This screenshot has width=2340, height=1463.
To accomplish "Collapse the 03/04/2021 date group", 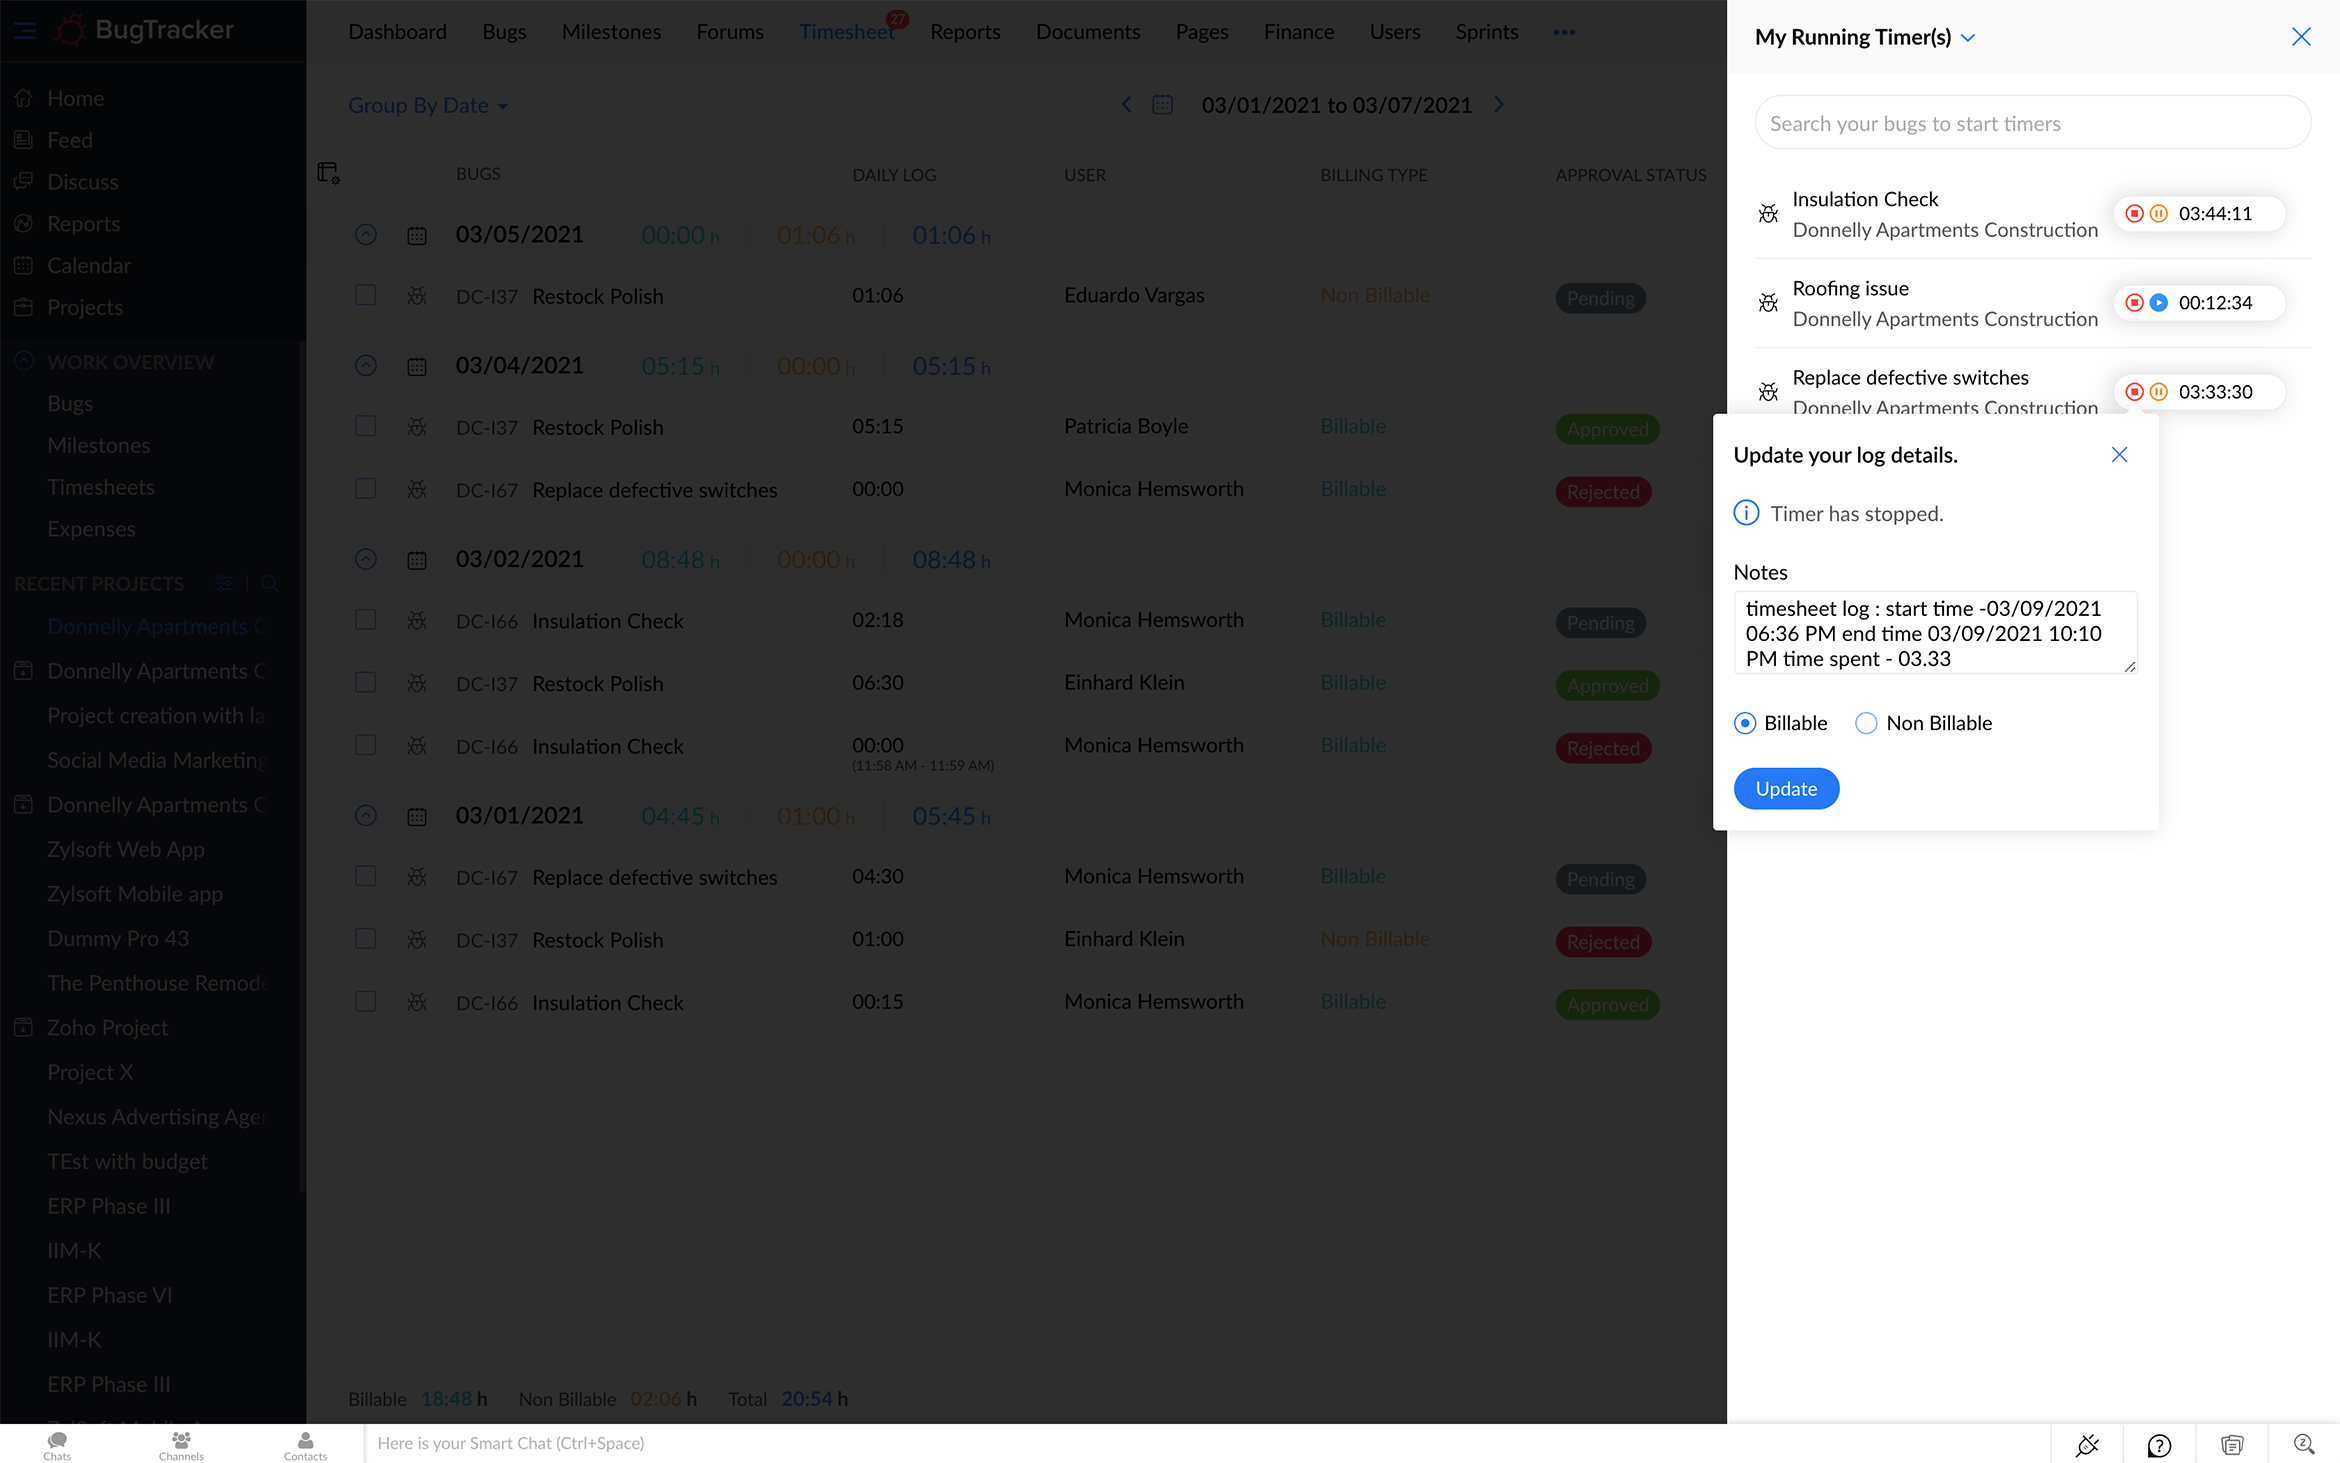I will [x=366, y=366].
